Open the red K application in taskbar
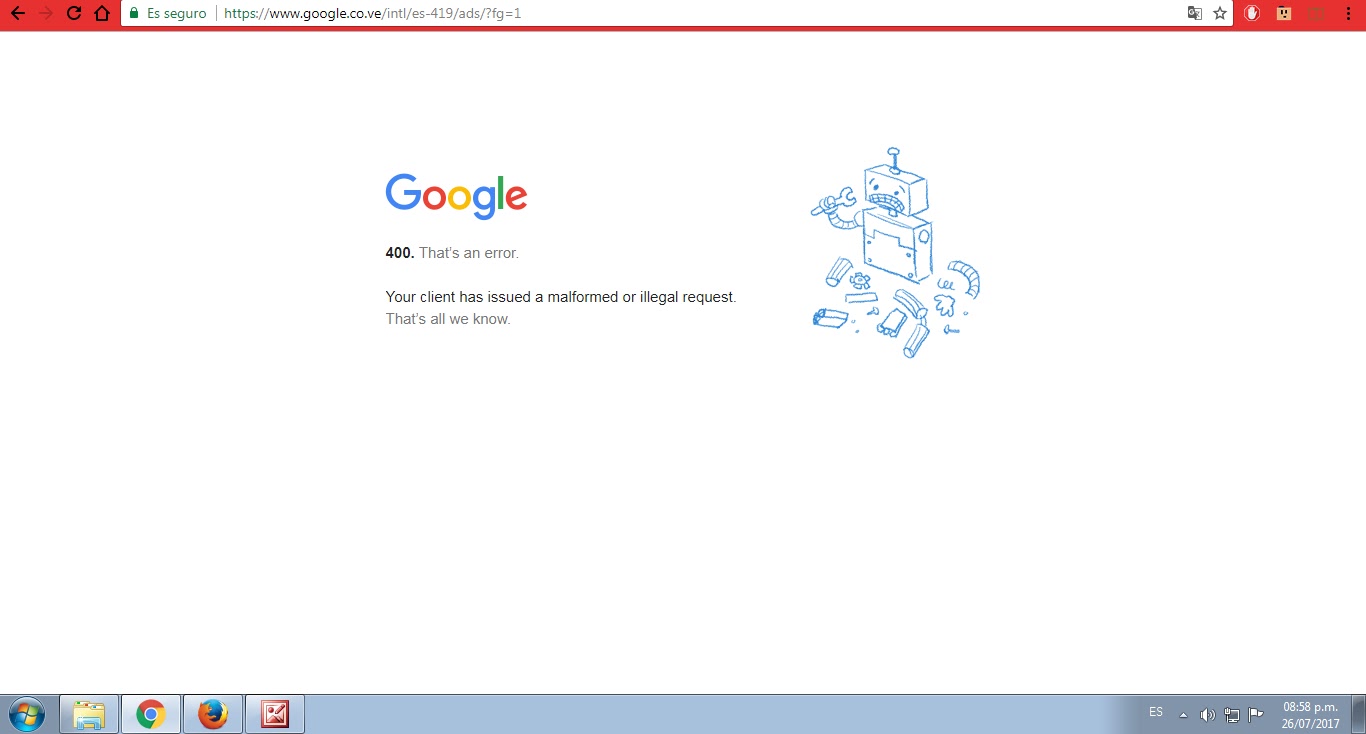Screen dimensions: 1366x734 point(275,714)
